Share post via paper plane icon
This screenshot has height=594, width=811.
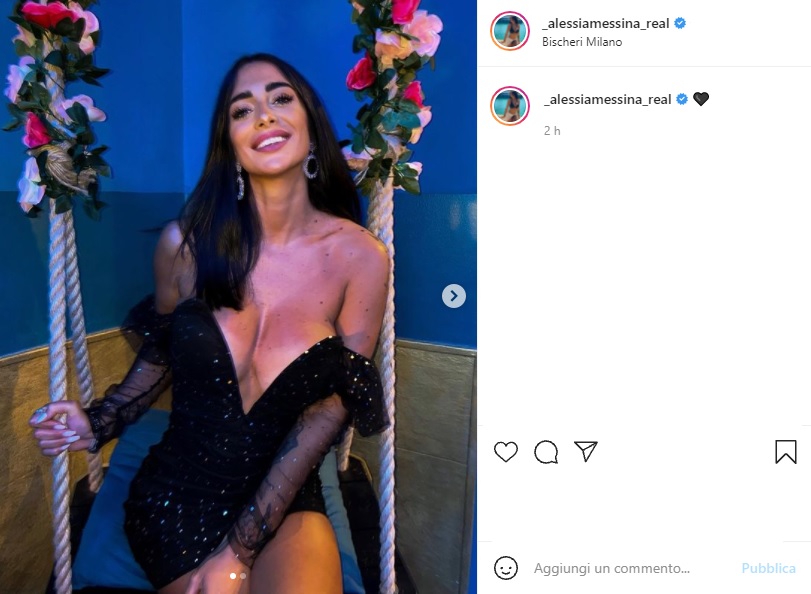(585, 451)
